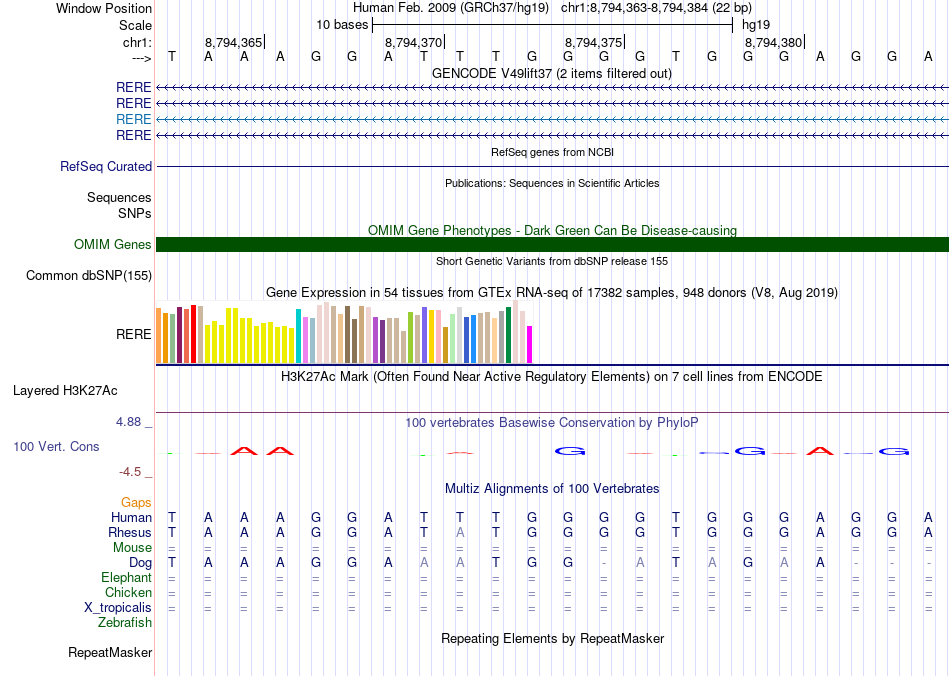Click the RepeatMasker track label
Image resolution: width=950 pixels, height=676 pixels.
(110, 653)
